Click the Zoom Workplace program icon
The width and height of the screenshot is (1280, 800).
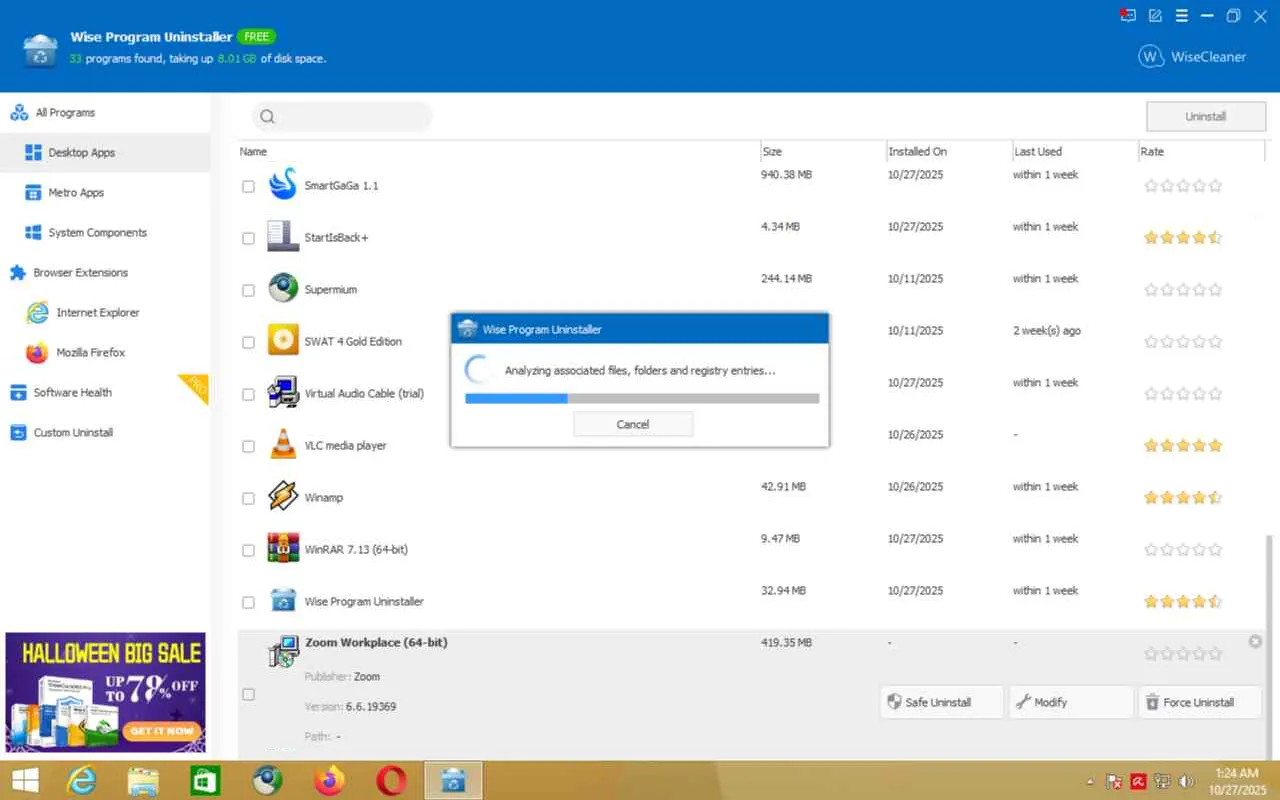click(283, 652)
